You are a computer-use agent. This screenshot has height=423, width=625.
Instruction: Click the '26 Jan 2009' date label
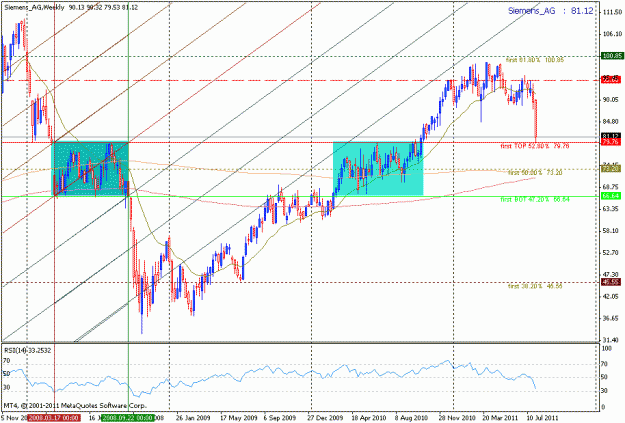pyautogui.click(x=193, y=418)
